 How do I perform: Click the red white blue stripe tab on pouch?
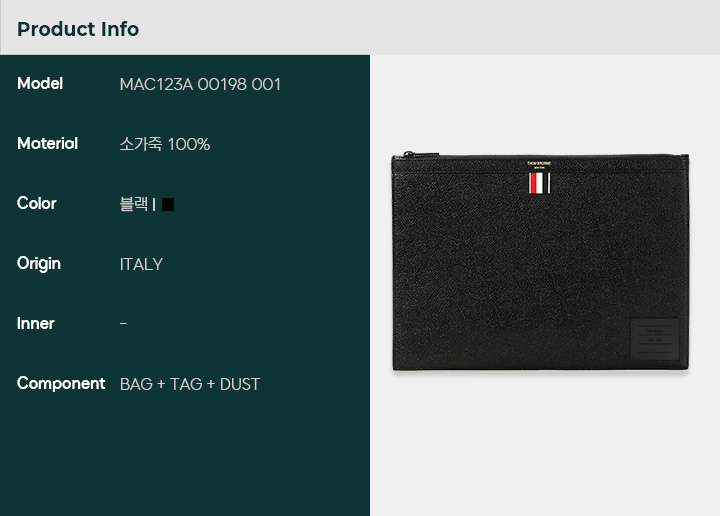540,183
